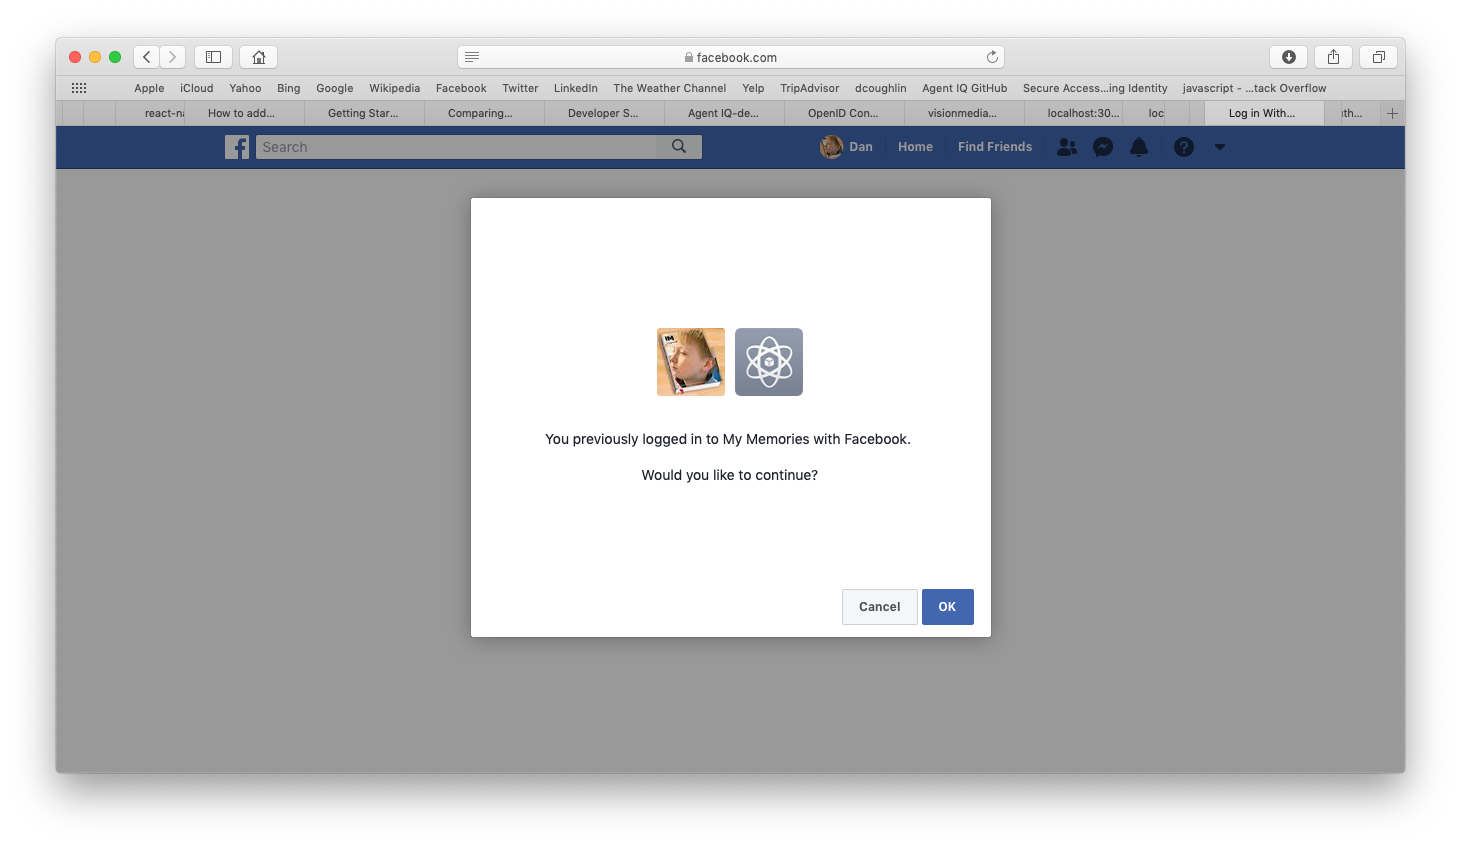Open the Show Favorites grid icon
This screenshot has height=847, width=1461.
pyautogui.click(x=79, y=88)
